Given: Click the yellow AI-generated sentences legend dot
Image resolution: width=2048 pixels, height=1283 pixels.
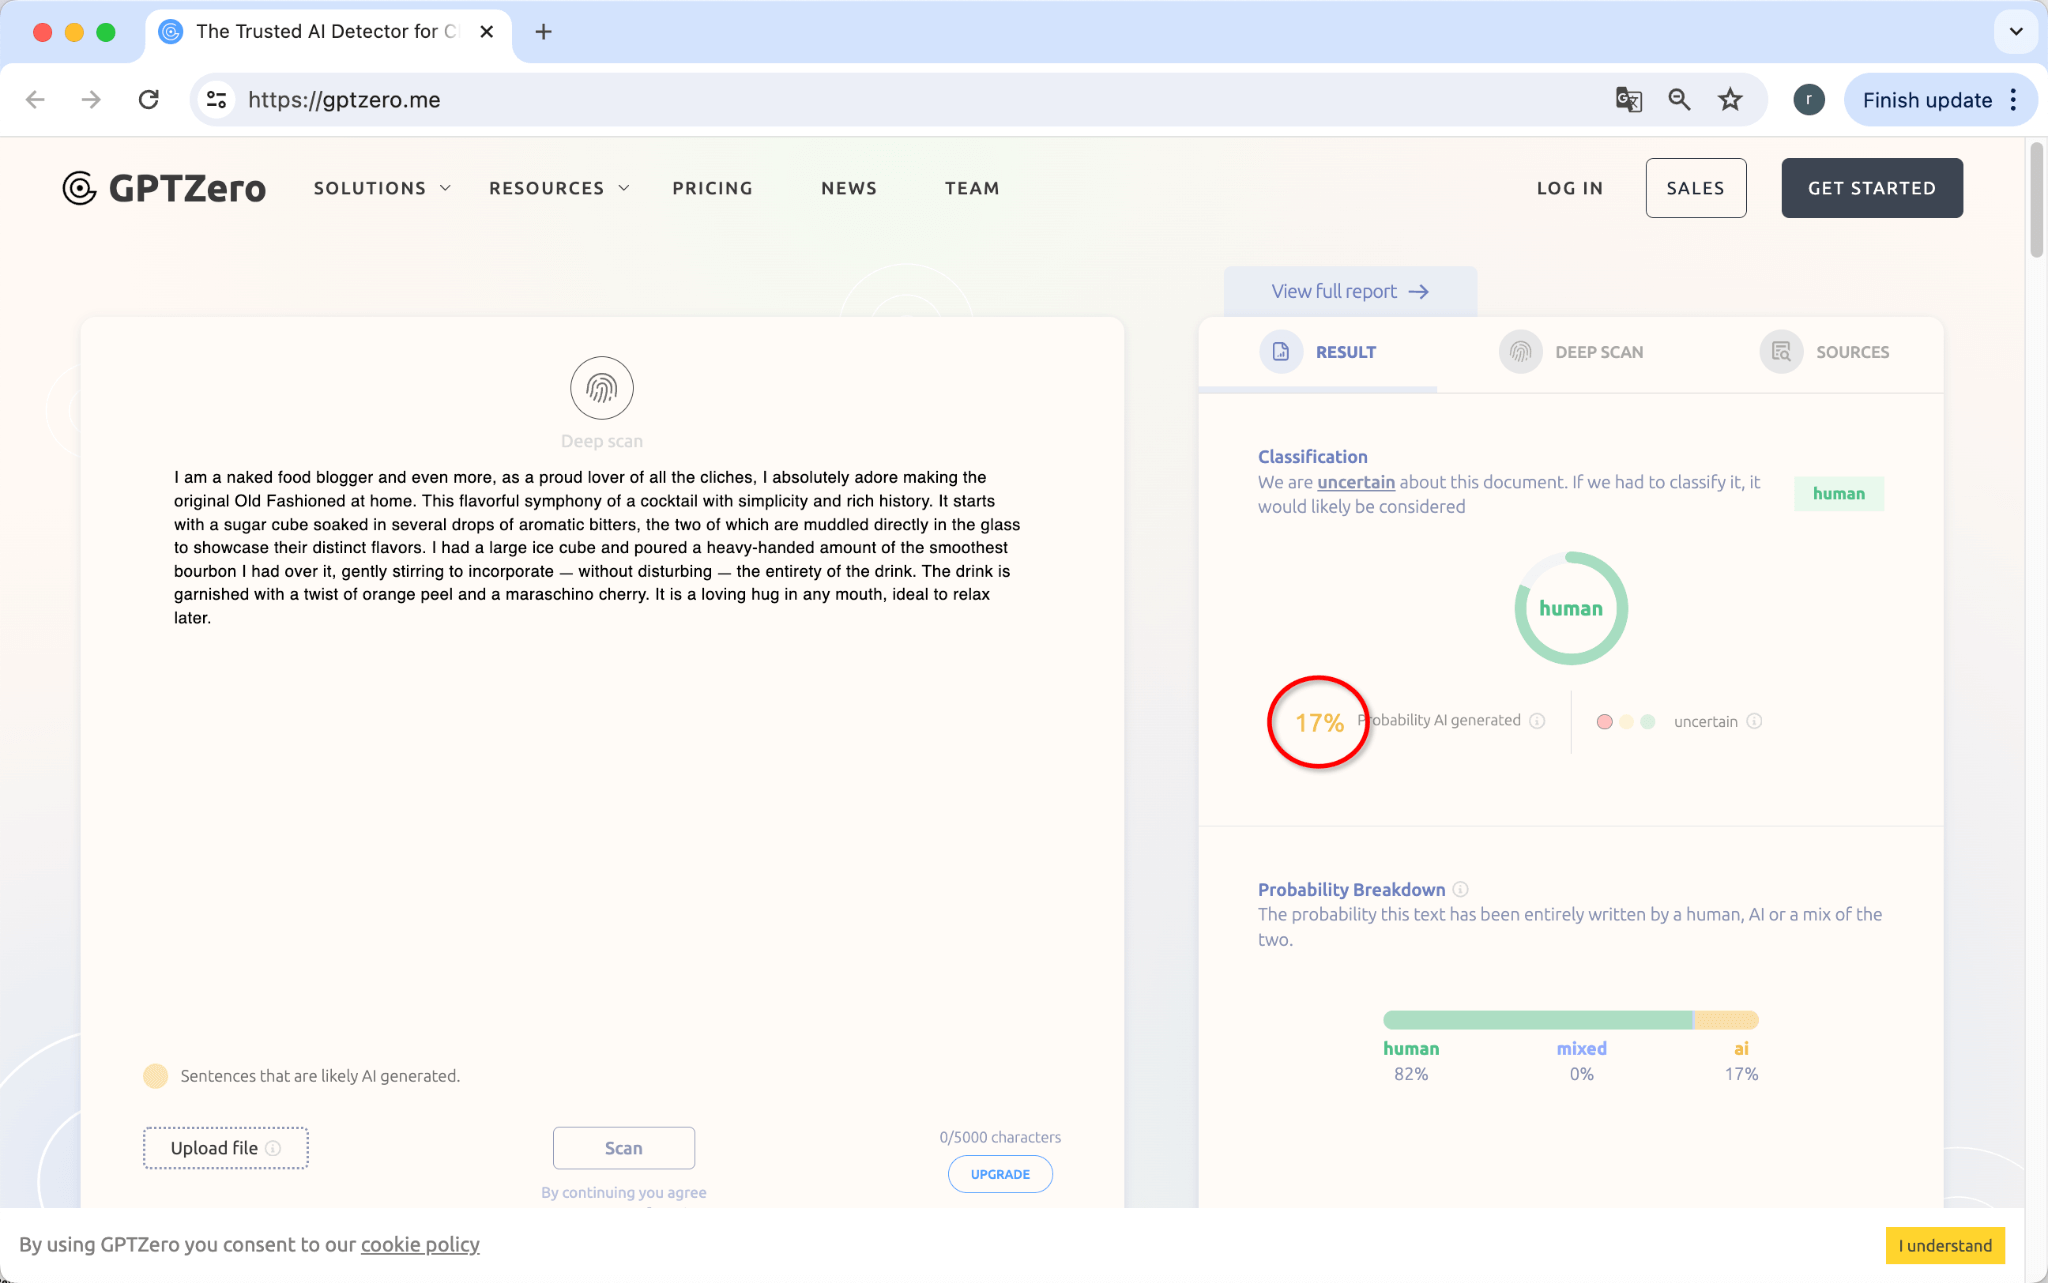Looking at the screenshot, I should tap(155, 1076).
